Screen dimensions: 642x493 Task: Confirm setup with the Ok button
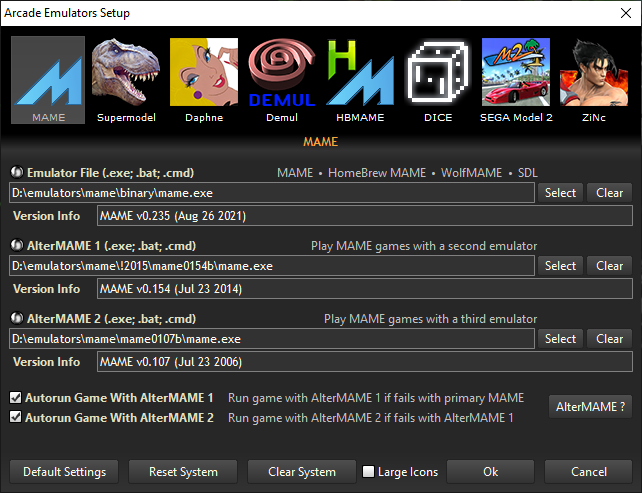[x=490, y=471]
